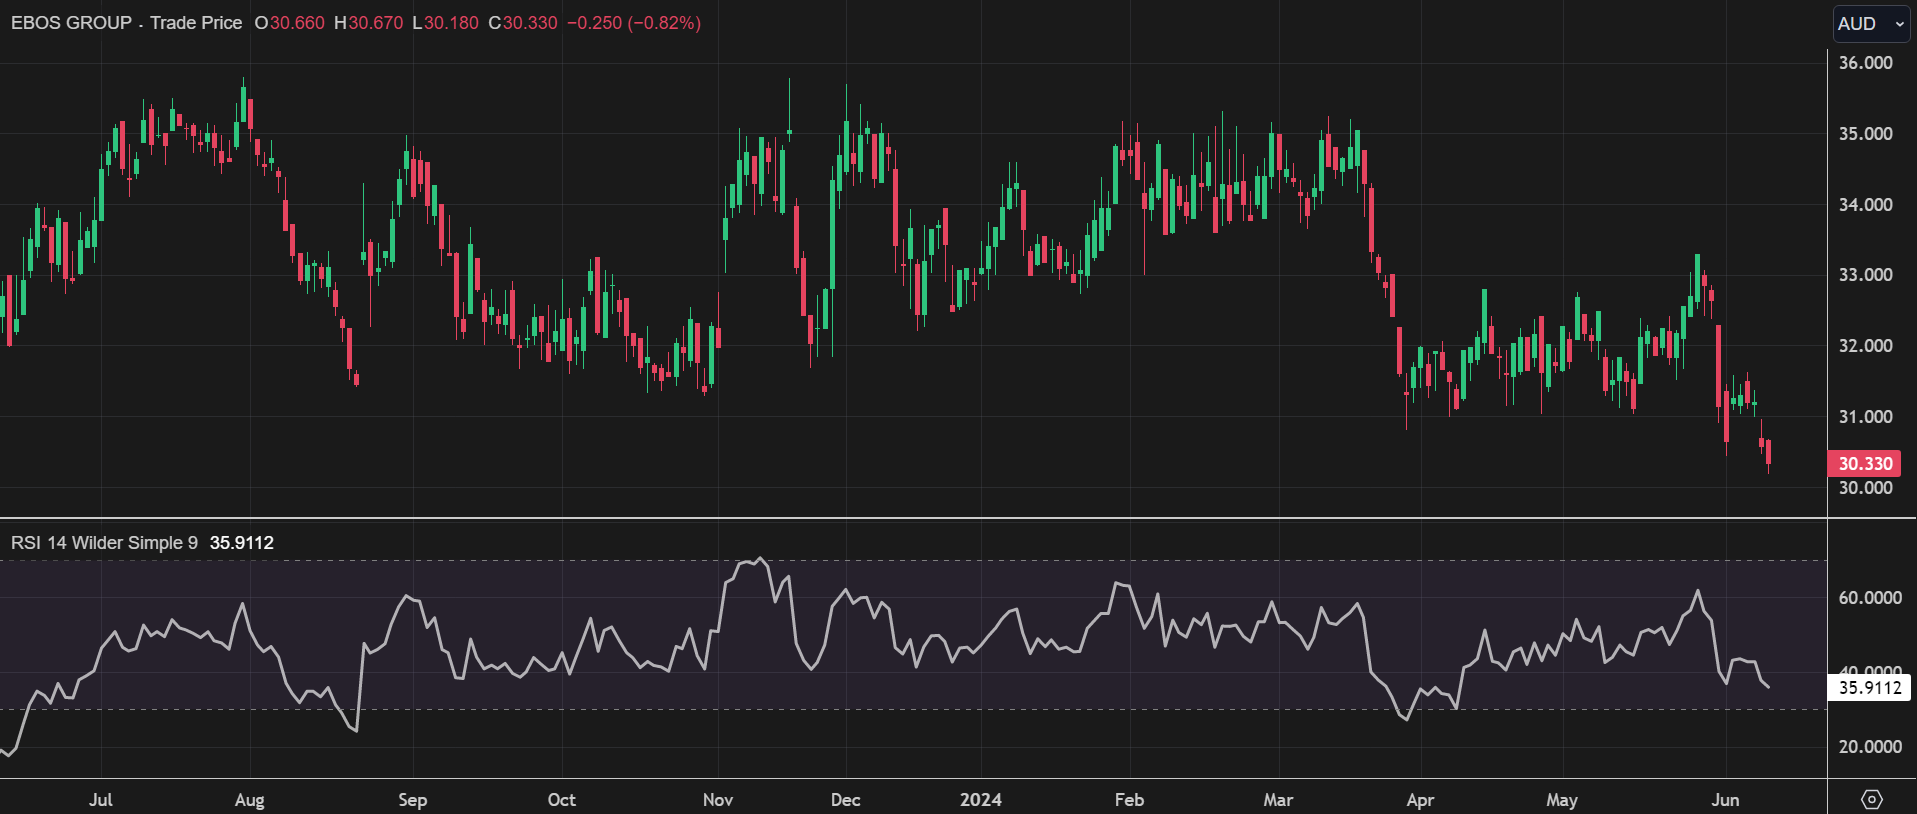Click the Trade Price text in header
Viewport: 1917px width, 814px height.
click(196, 23)
